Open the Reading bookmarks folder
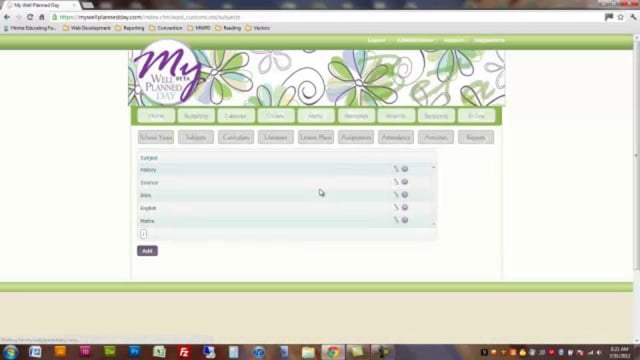This screenshot has width=640, height=360. coord(228,28)
